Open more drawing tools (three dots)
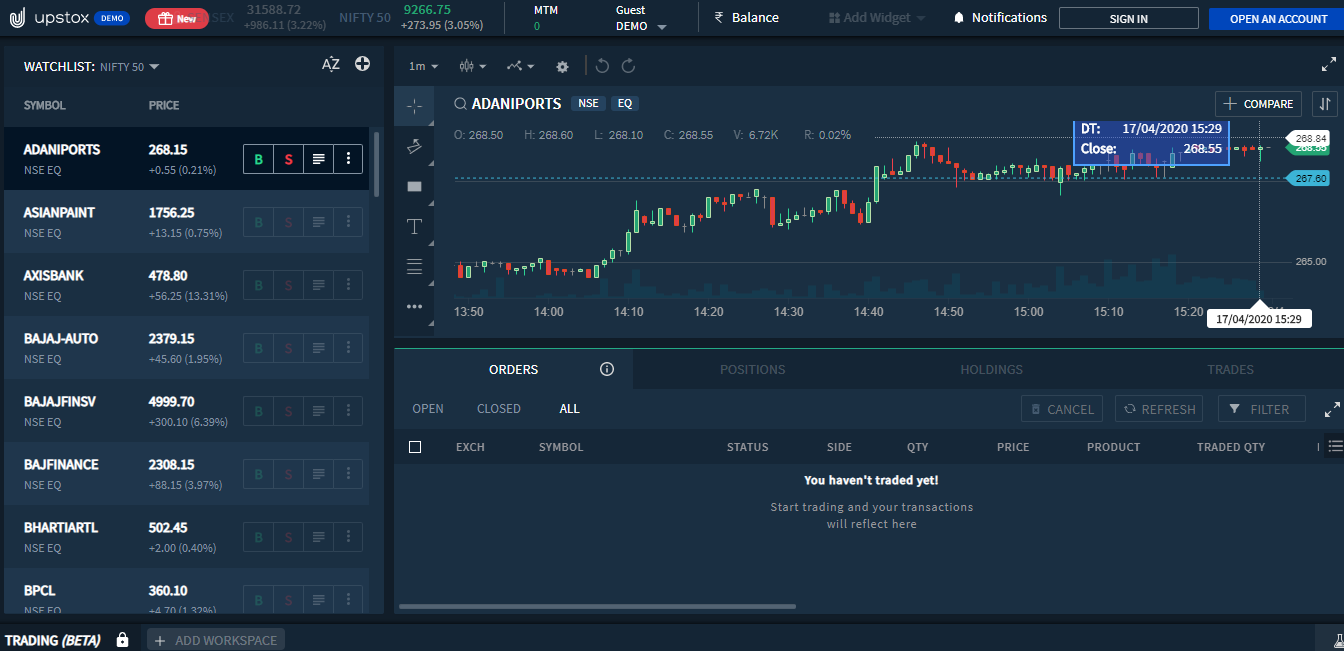 point(415,306)
